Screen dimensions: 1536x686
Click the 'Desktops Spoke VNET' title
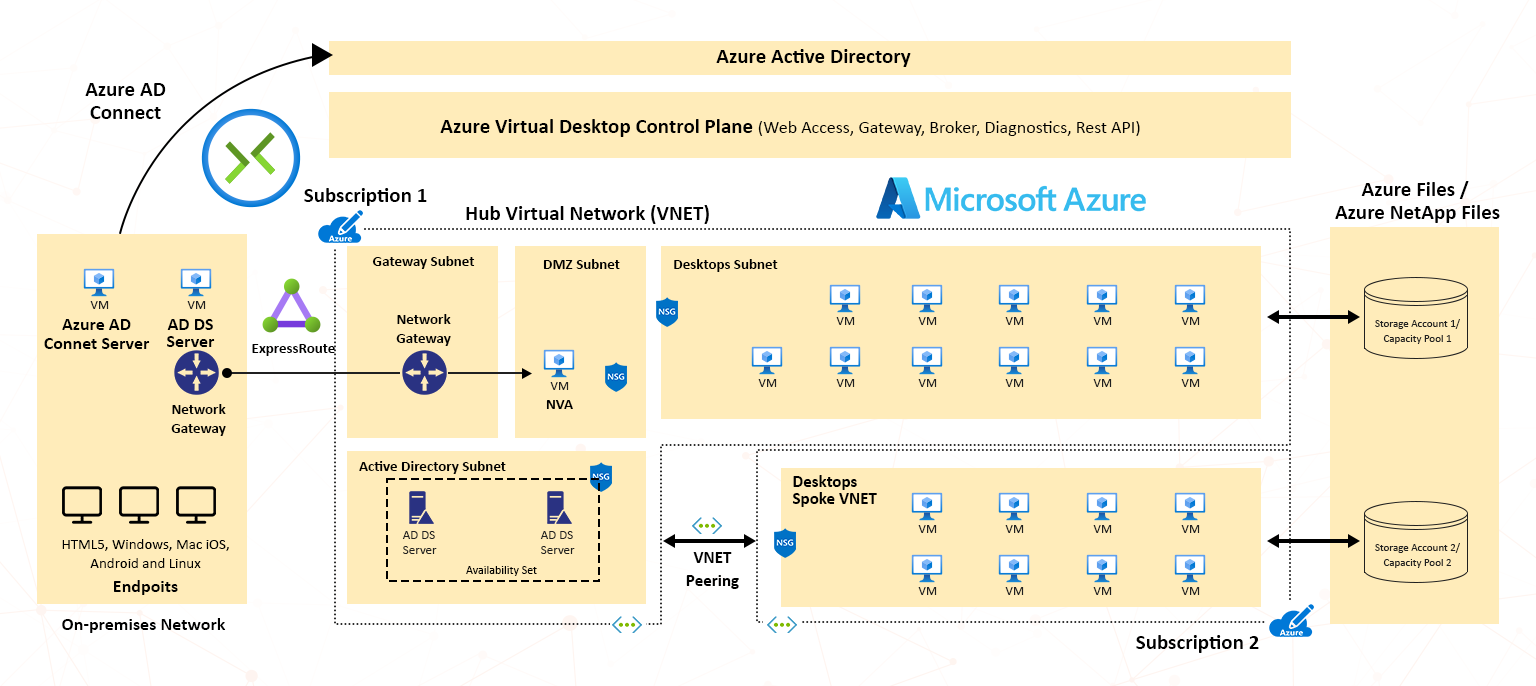[x=835, y=490]
